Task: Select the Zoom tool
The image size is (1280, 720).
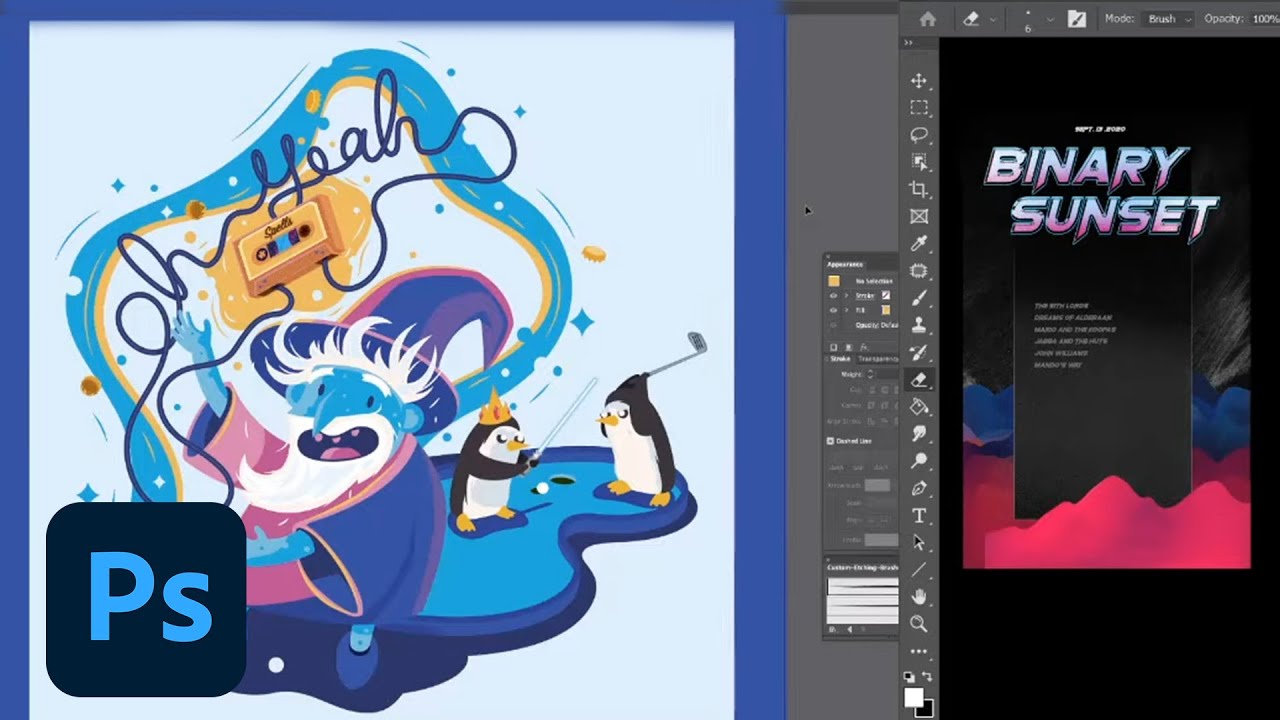Action: click(x=919, y=623)
